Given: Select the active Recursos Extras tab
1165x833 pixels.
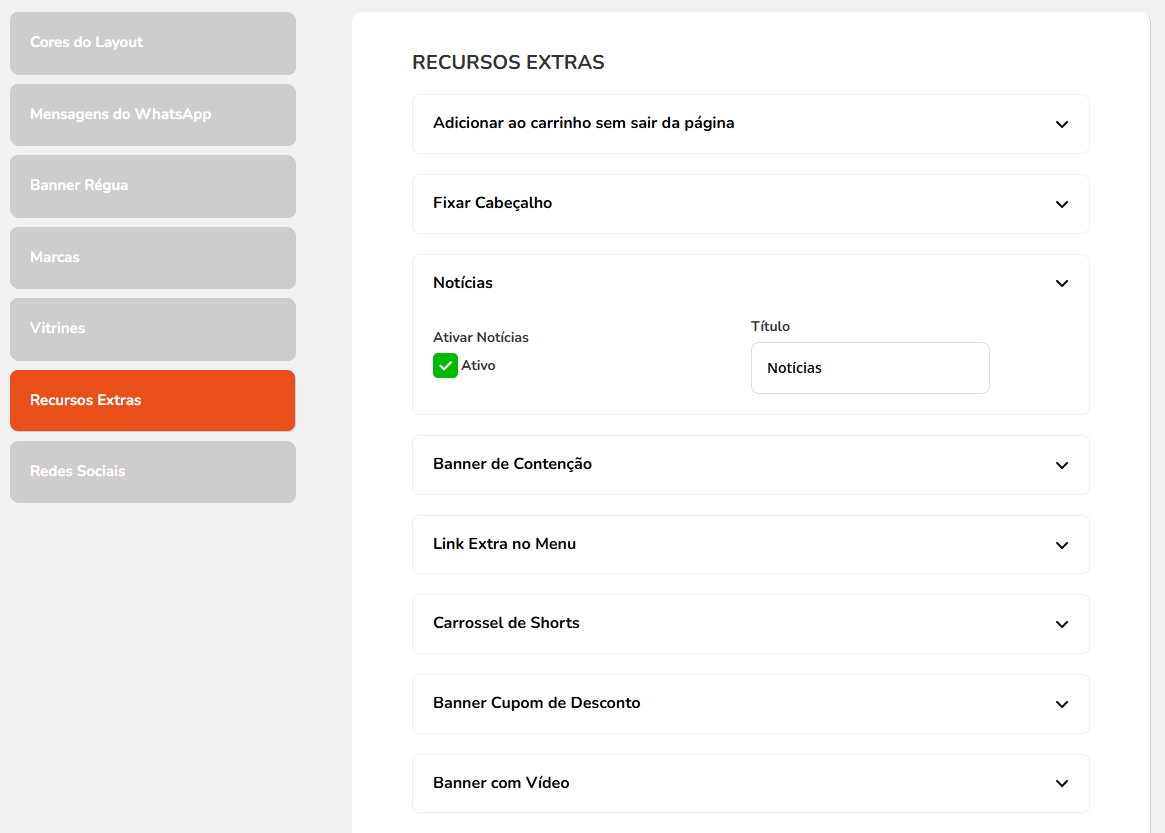Looking at the screenshot, I should click(x=152, y=400).
